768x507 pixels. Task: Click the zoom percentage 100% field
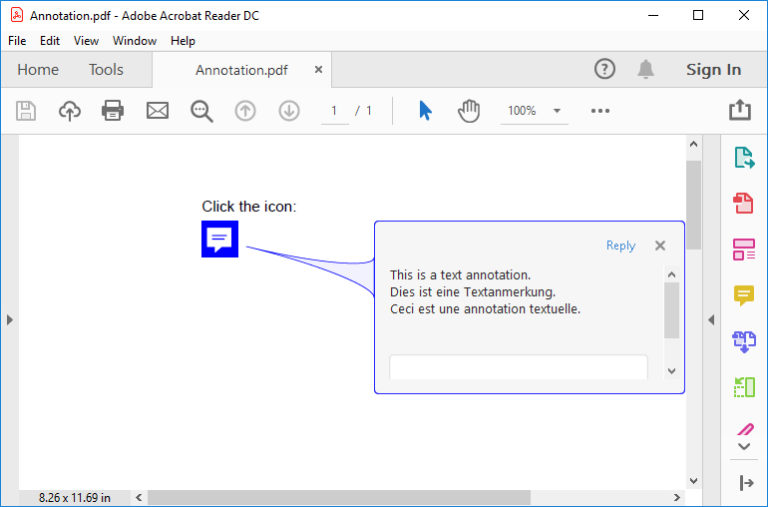[522, 111]
